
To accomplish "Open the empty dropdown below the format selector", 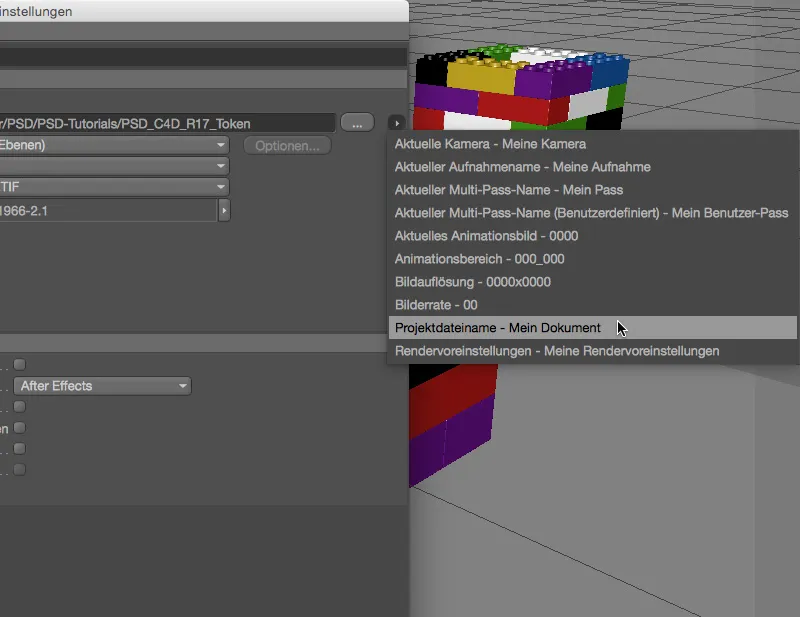I will (x=114, y=166).
